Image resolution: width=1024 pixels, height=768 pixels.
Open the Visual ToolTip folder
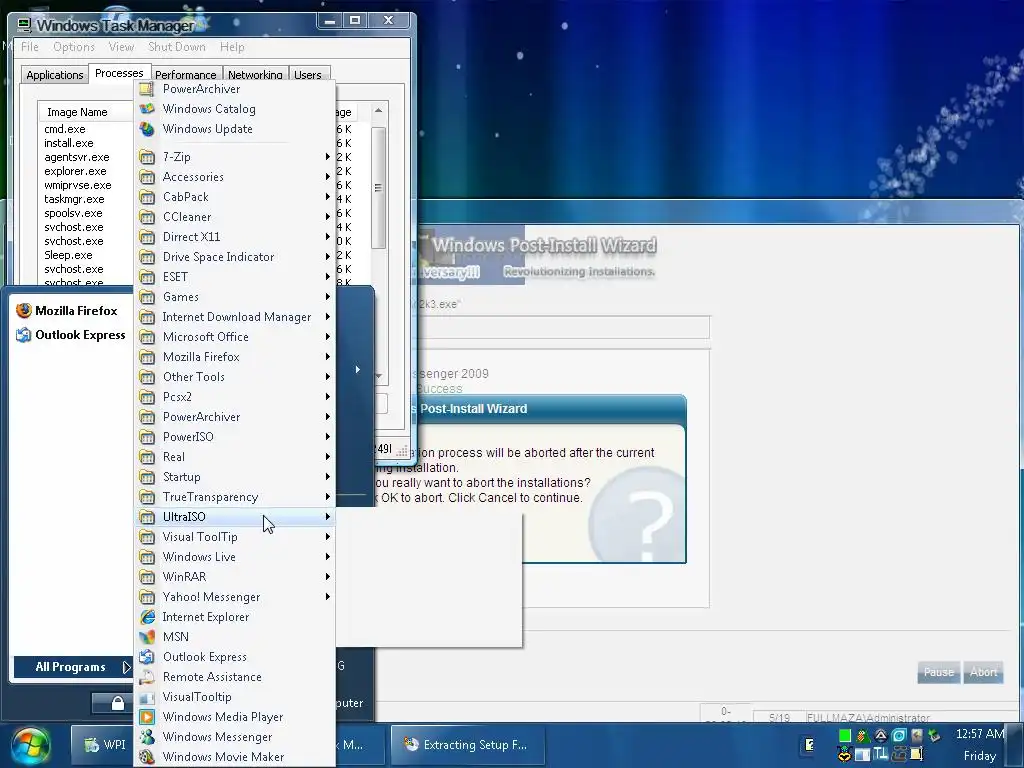tap(235, 537)
